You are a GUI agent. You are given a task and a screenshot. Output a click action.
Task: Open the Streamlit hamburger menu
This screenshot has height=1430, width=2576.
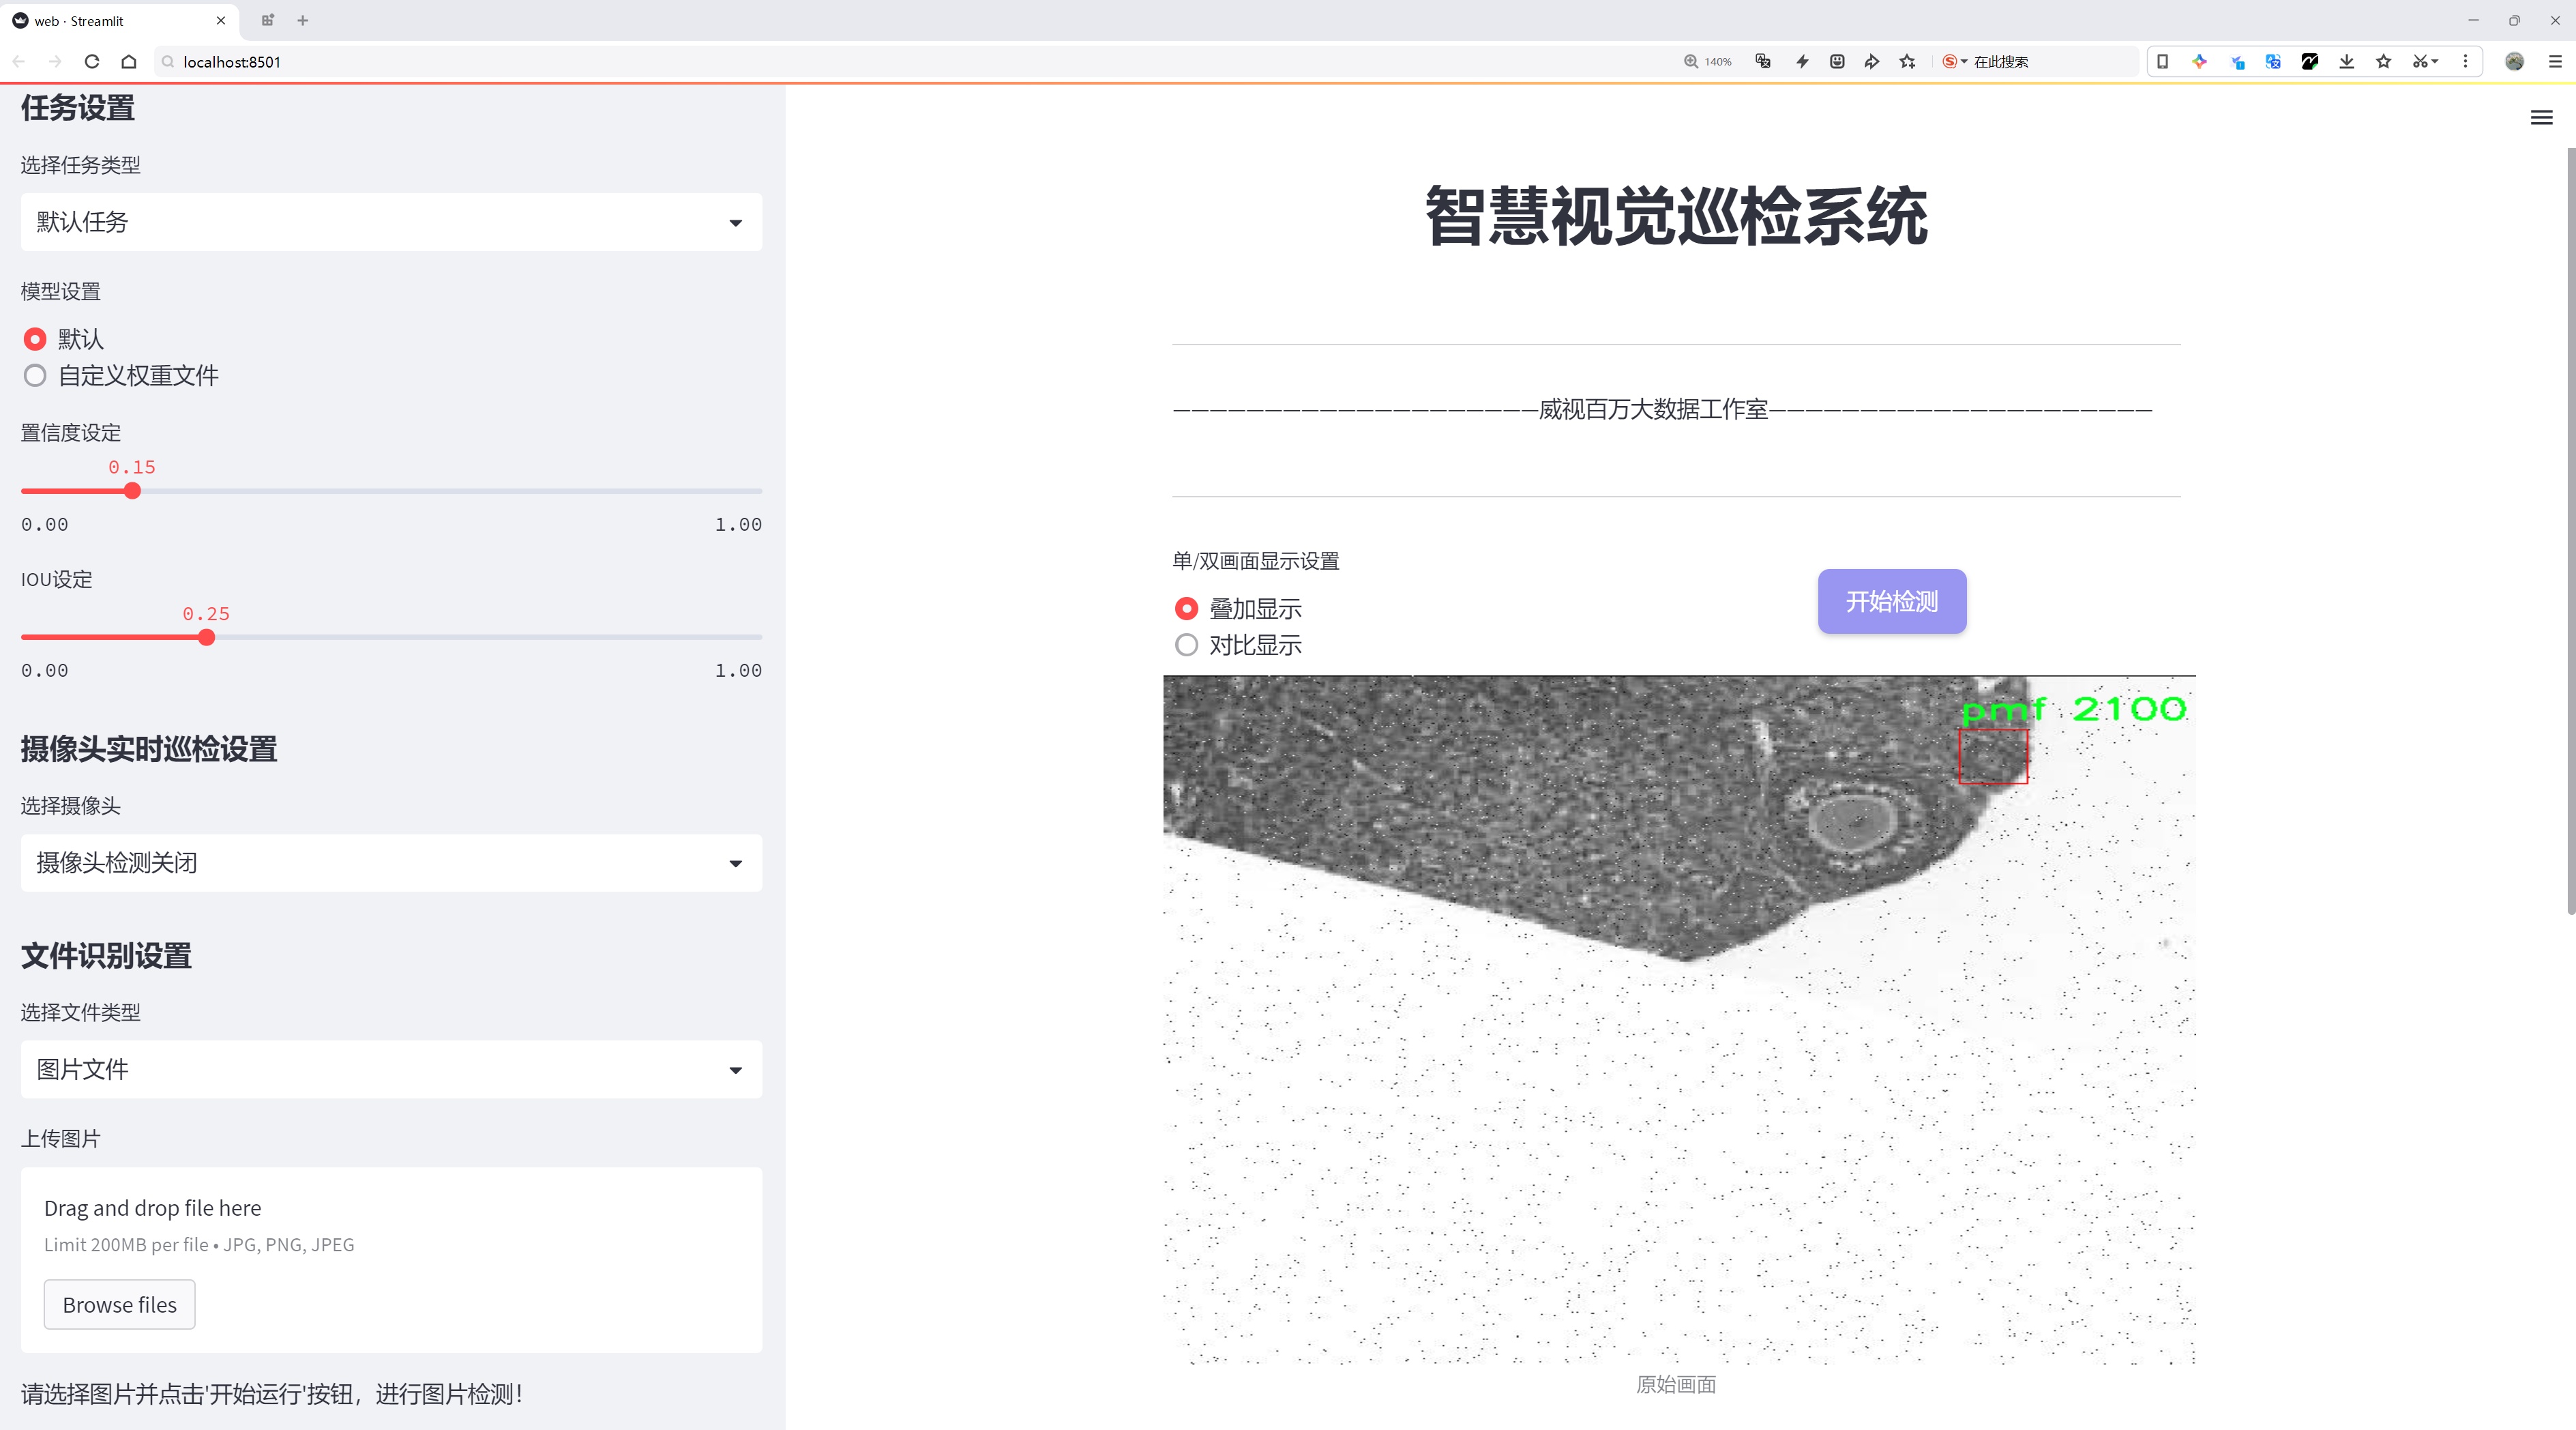pyautogui.click(x=2541, y=118)
